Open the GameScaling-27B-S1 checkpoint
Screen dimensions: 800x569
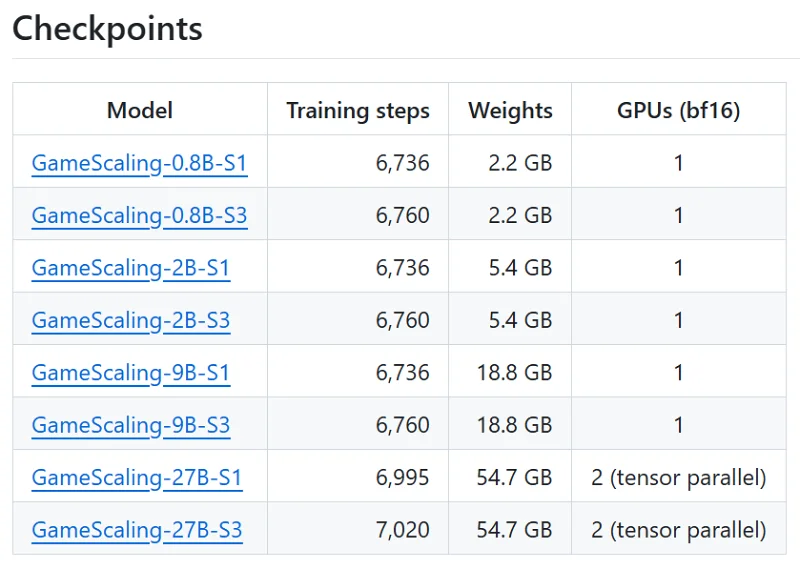click(x=137, y=478)
